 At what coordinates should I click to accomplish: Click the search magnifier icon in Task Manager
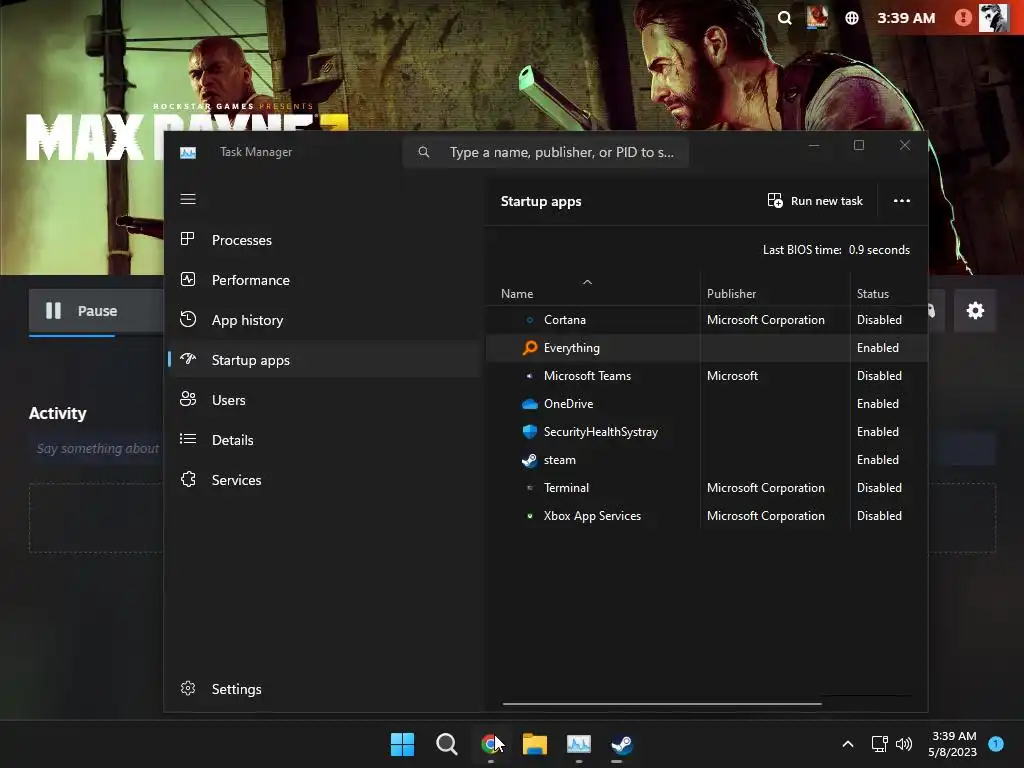(424, 152)
